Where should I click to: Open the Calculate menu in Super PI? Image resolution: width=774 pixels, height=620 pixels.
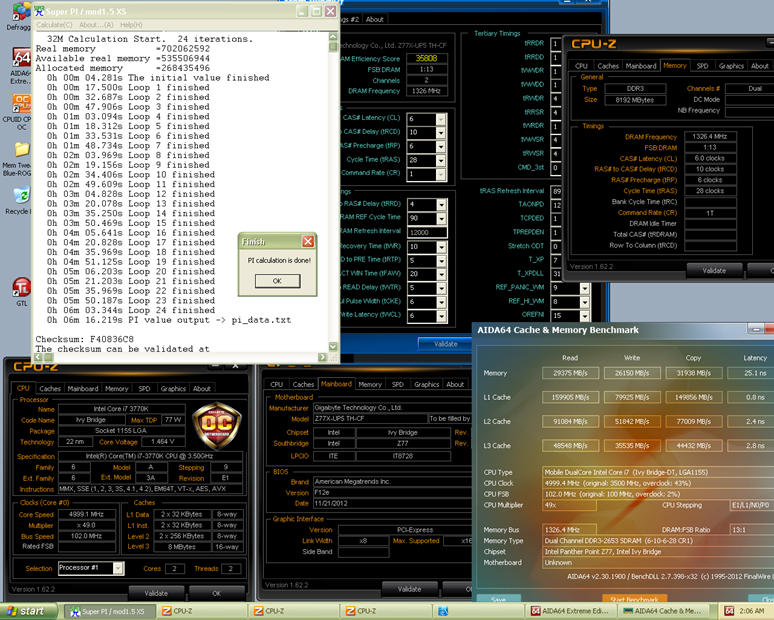pyautogui.click(x=54, y=24)
